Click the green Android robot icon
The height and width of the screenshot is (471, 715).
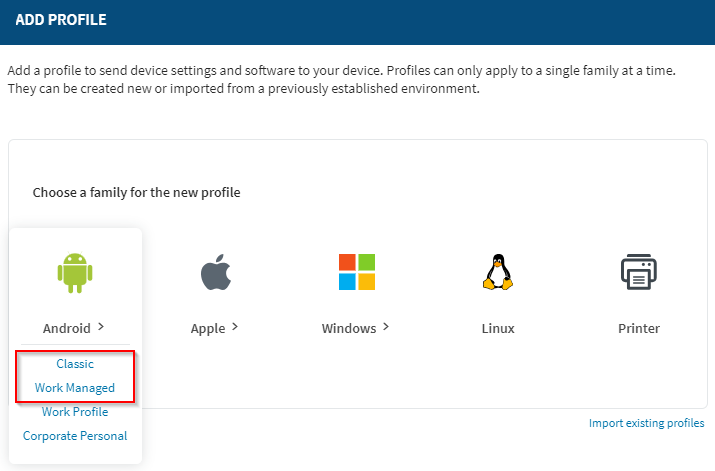coord(75,272)
